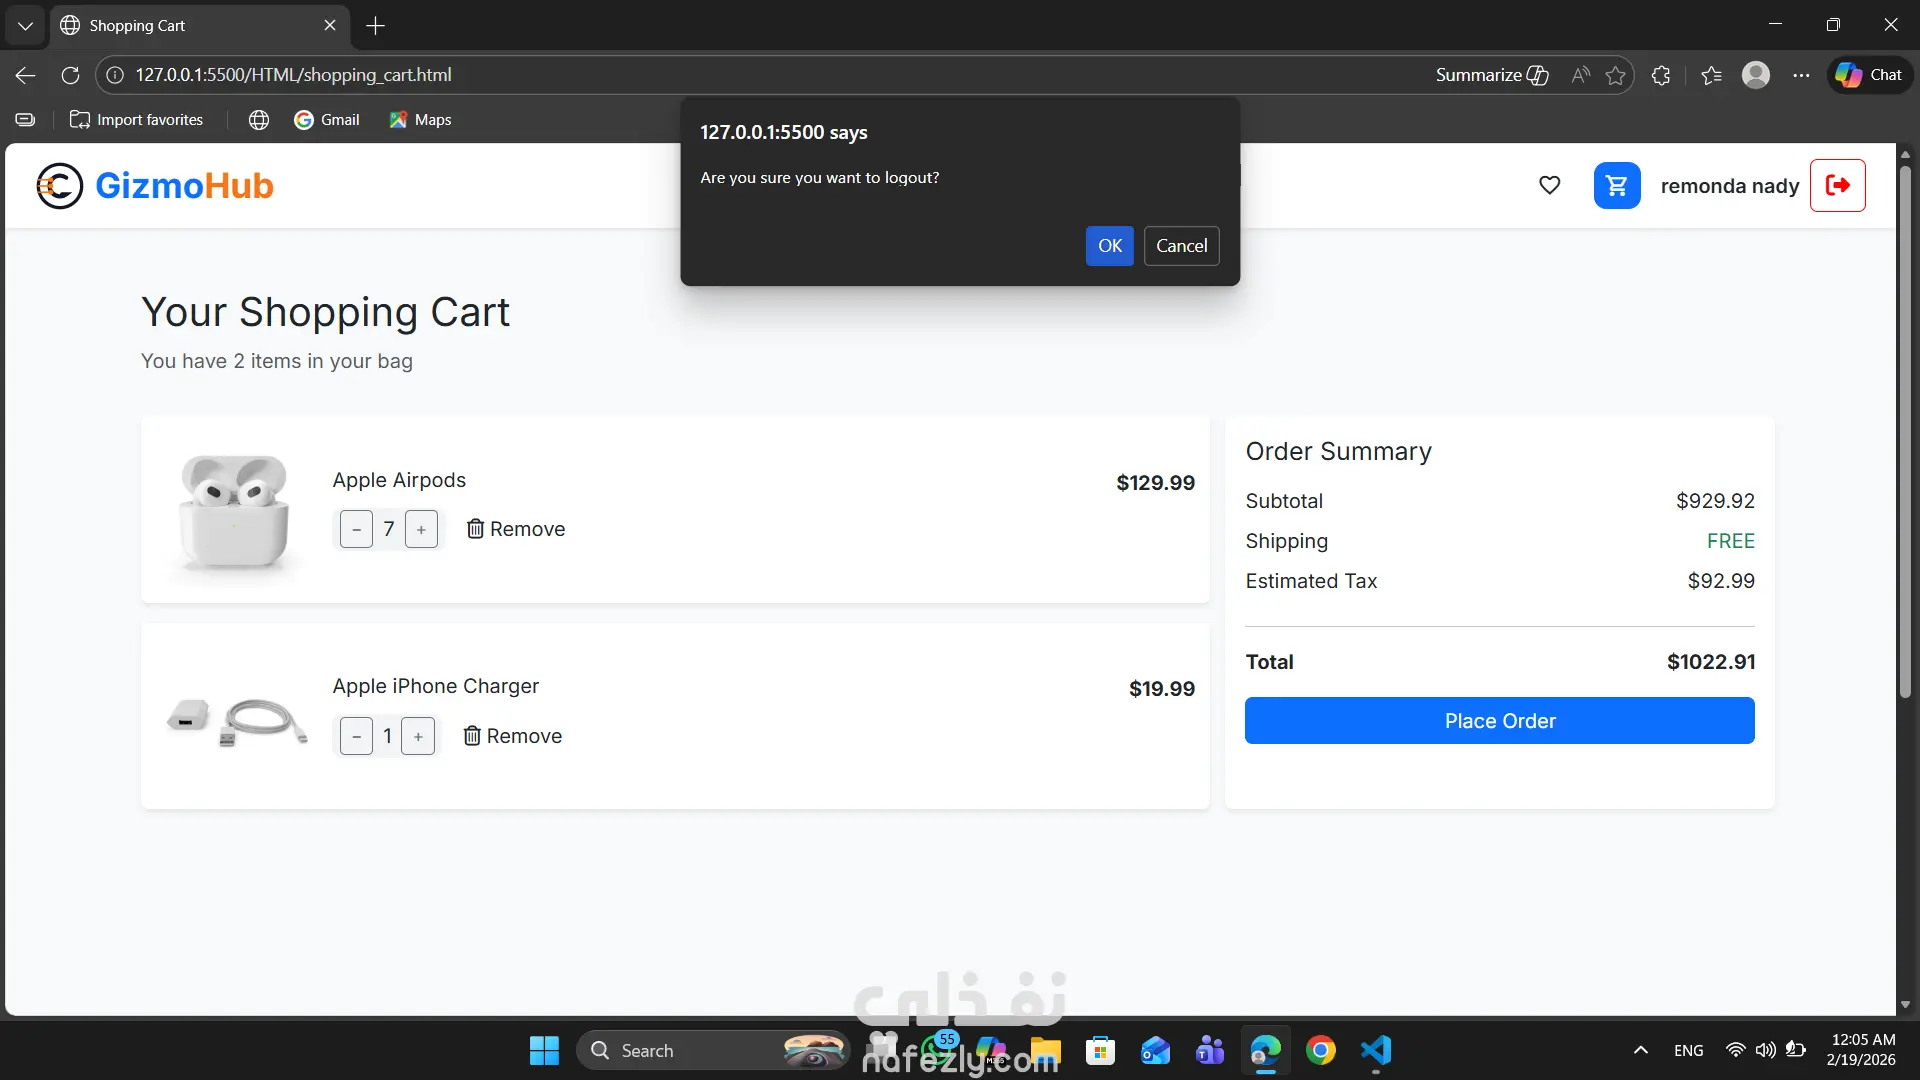Click the page vertical scrollbar
Viewport: 1920px width, 1080px height.
click(x=1905, y=430)
